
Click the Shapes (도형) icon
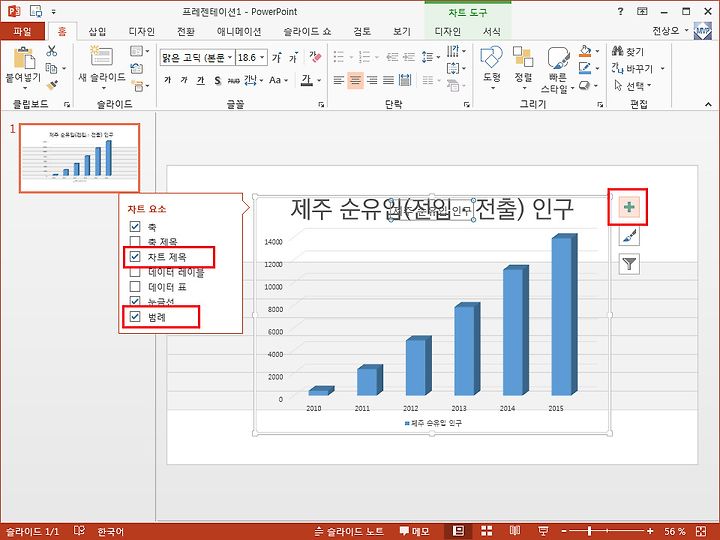point(491,57)
